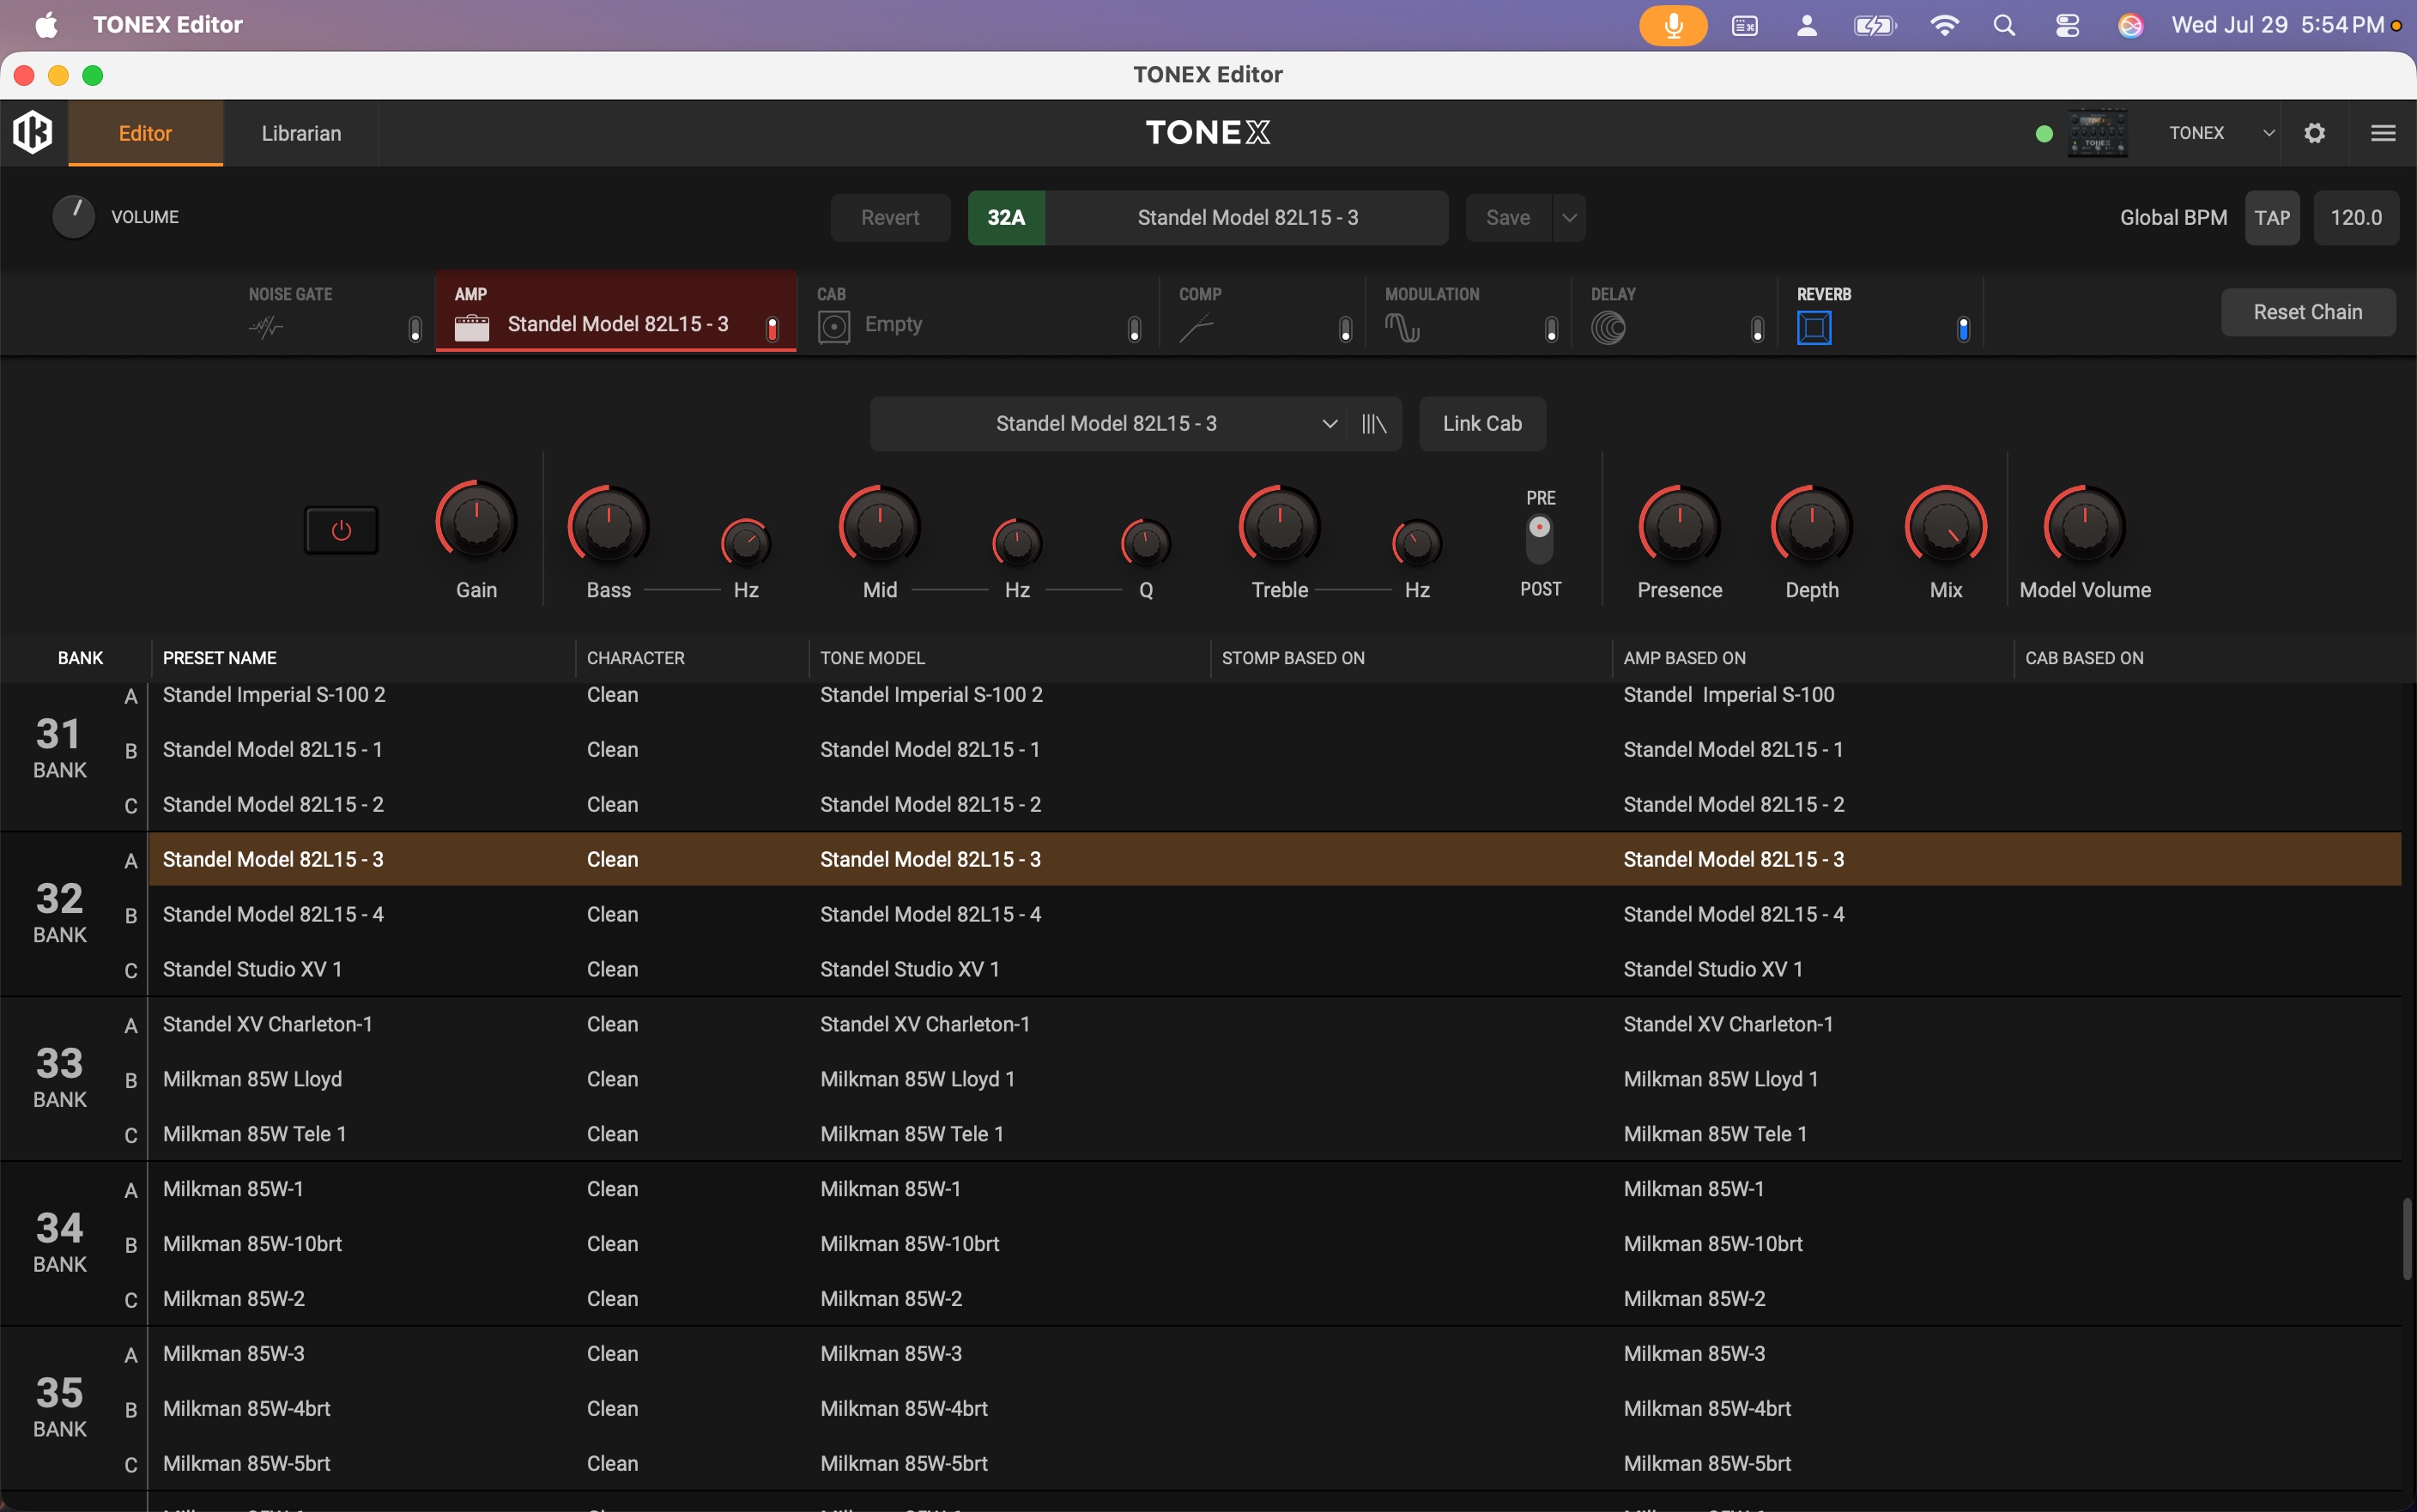This screenshot has height=1512, width=2417.
Task: Click the Model Volume knob
Action: tap(2084, 526)
